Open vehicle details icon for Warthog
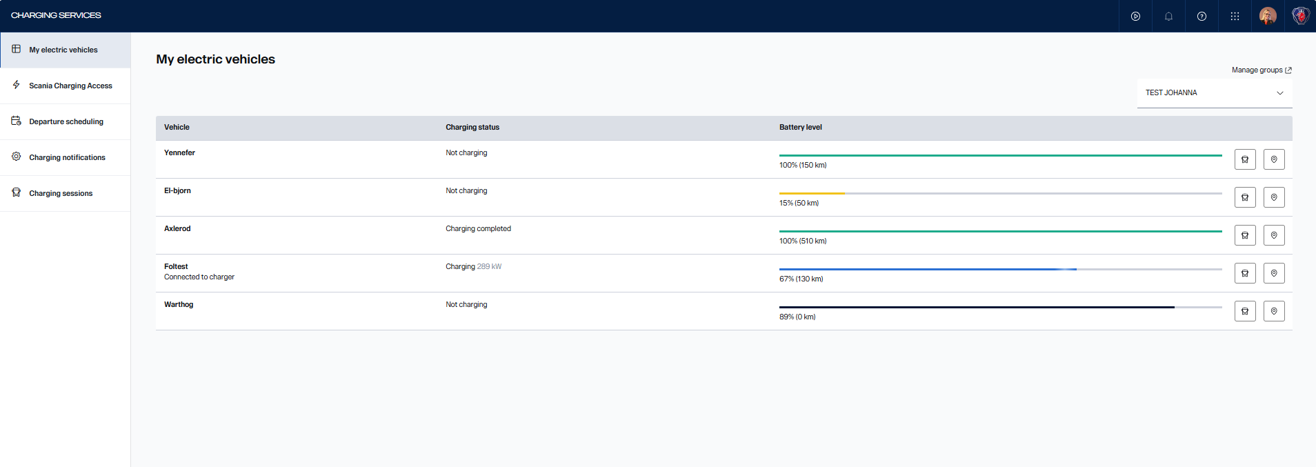The height and width of the screenshot is (467, 1316). pyautogui.click(x=1245, y=311)
